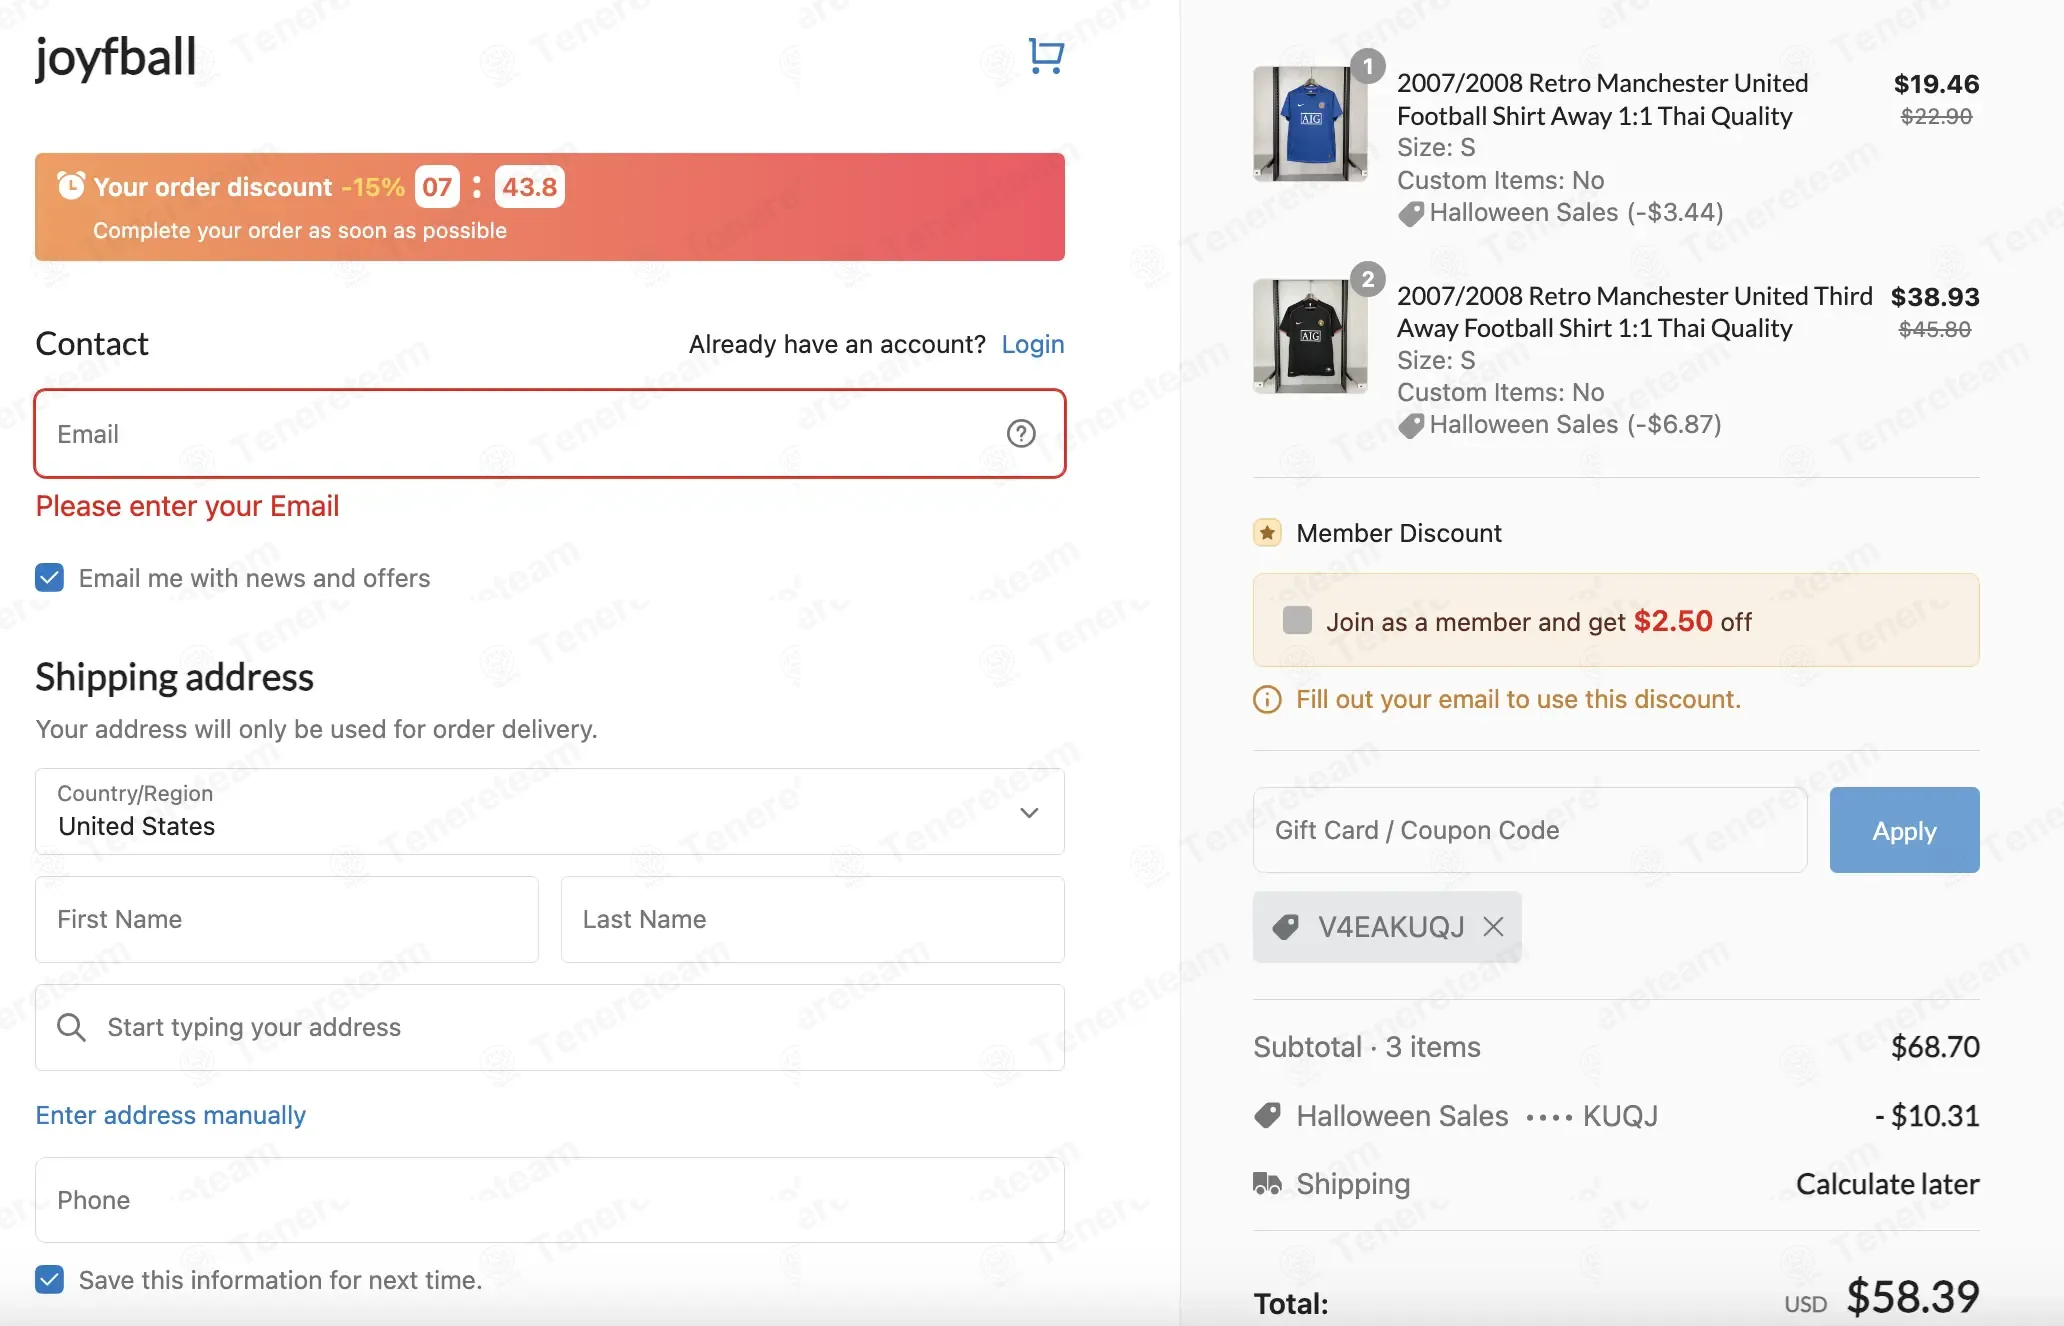Click Enter address manually link
Screen dimensions: 2064x1326
pos(171,1115)
